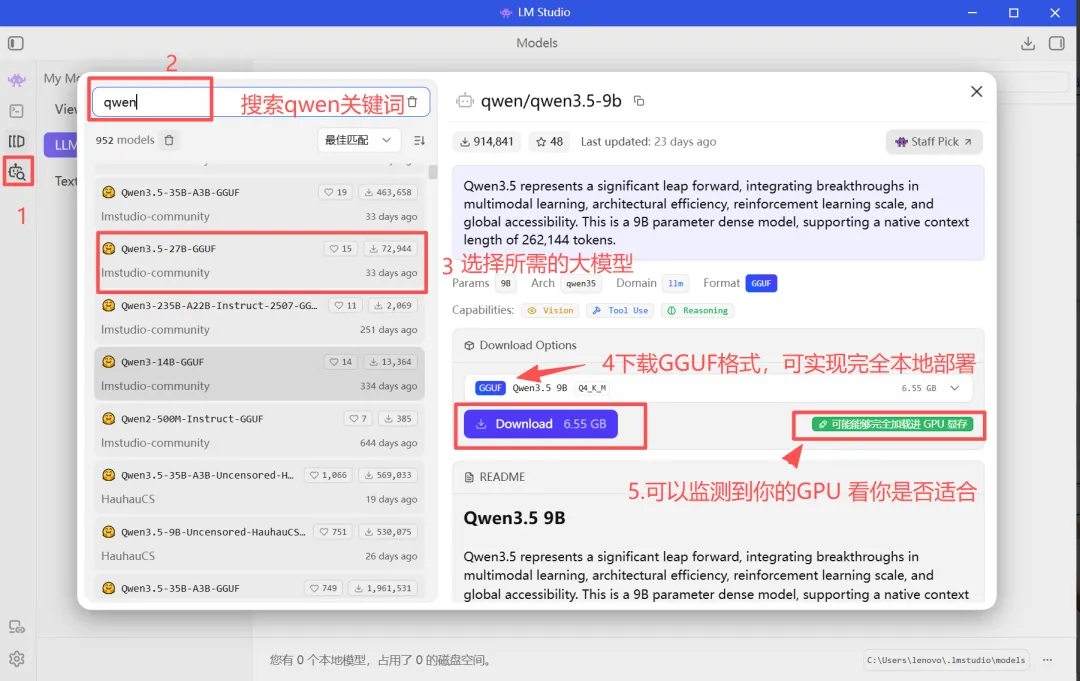Viewport: 1080px width, 681px height.
Task: Select Qwen3.5-9B-Uncensored-HauhauCS result
Action: [260, 543]
